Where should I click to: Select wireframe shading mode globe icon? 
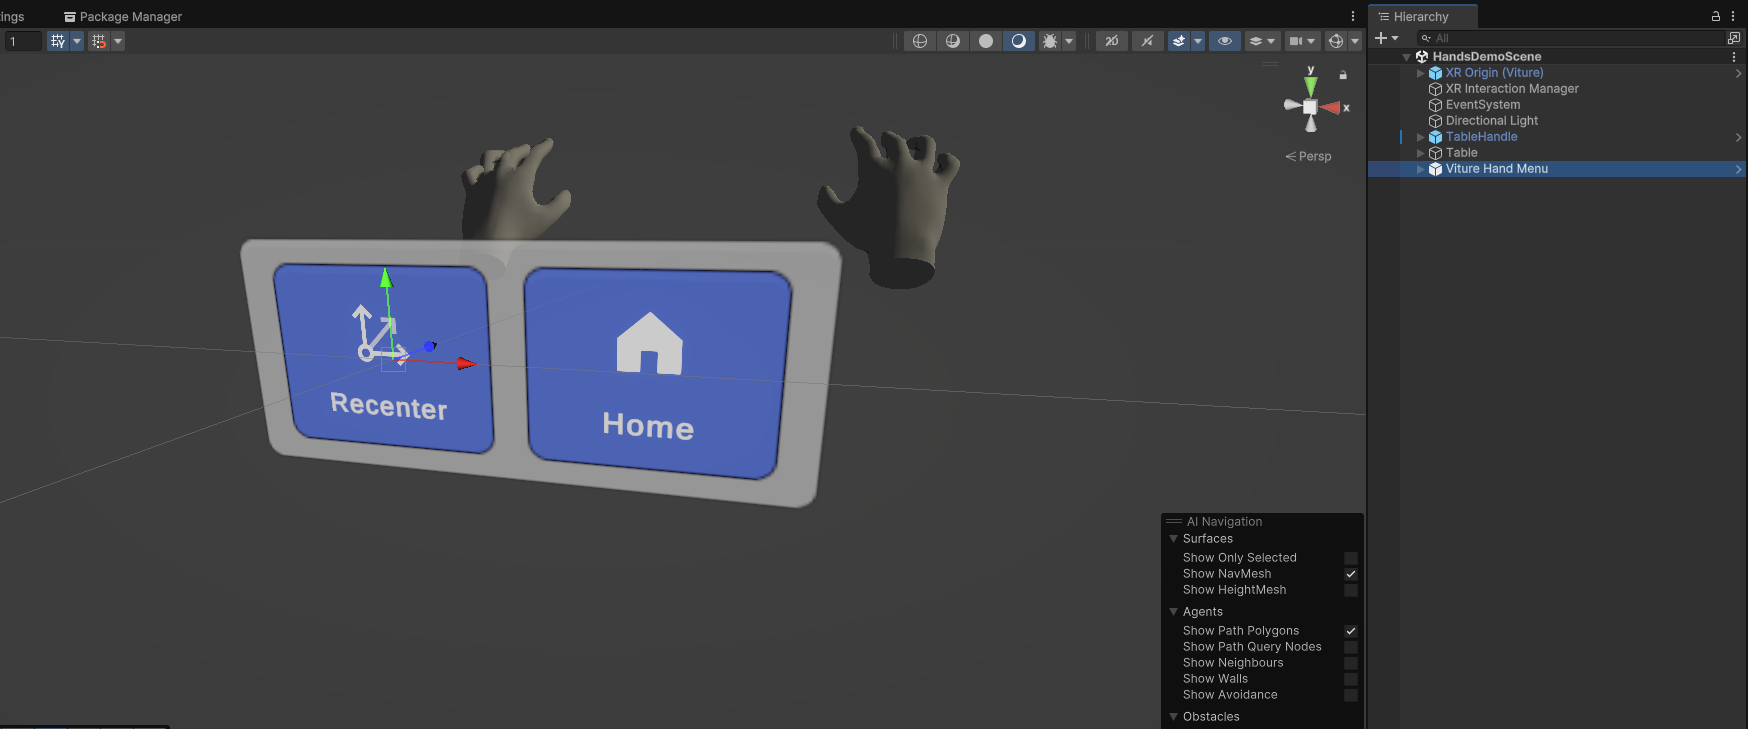tap(920, 41)
